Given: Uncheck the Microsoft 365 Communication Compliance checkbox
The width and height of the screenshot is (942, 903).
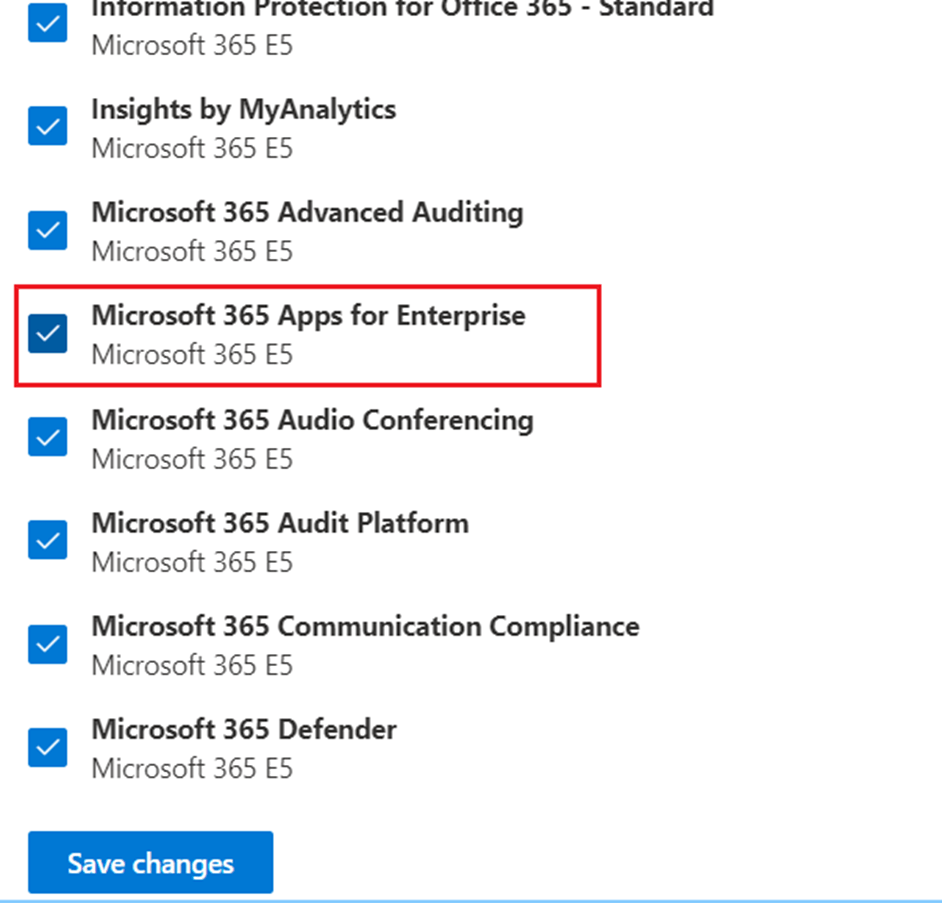Looking at the screenshot, I should (x=47, y=644).
